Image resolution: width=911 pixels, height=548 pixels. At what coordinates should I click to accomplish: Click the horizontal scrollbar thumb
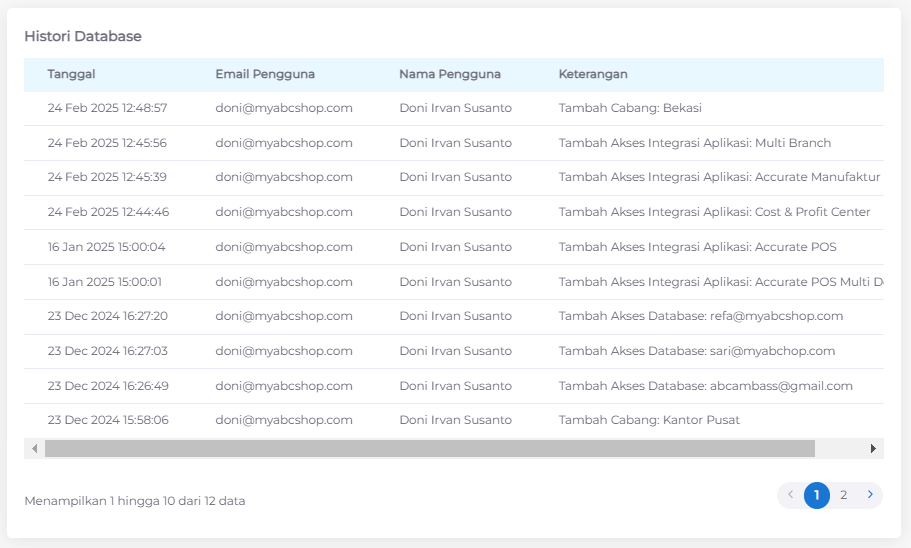point(430,449)
